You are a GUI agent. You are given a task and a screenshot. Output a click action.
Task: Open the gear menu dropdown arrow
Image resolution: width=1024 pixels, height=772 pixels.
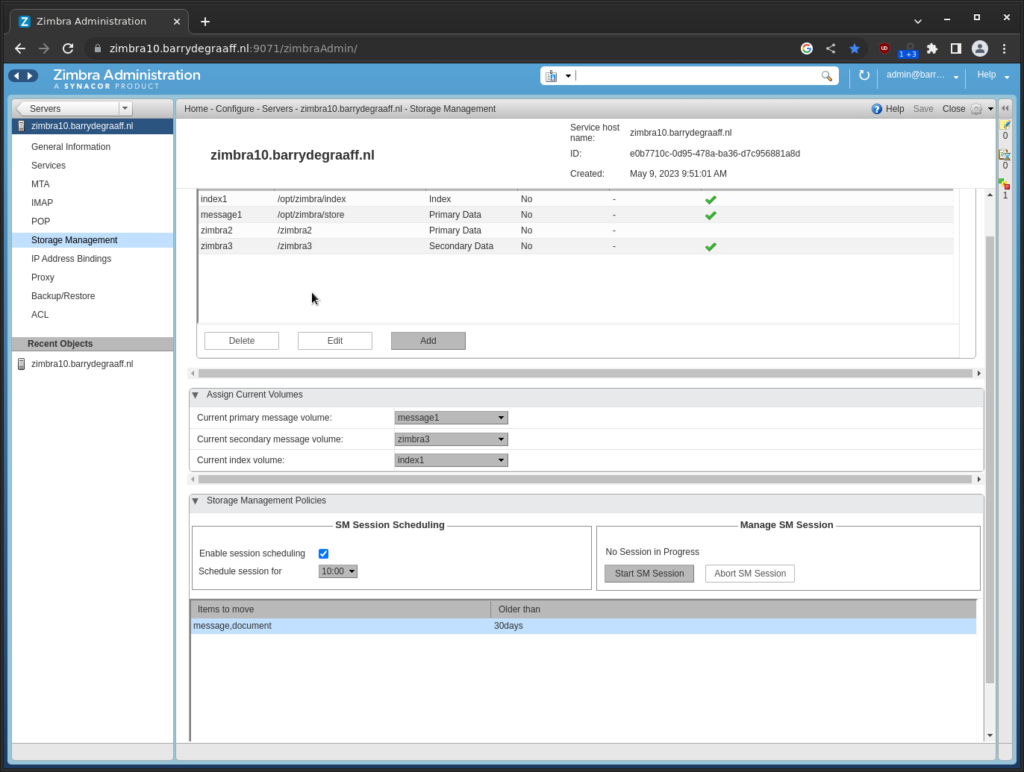click(x=991, y=109)
